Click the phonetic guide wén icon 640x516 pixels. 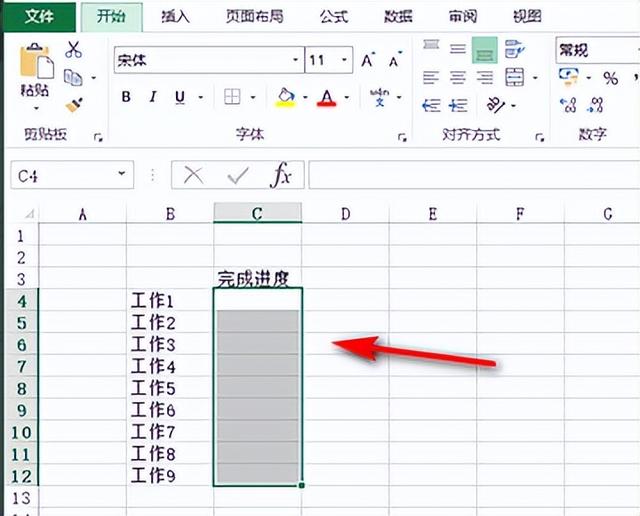pos(380,97)
